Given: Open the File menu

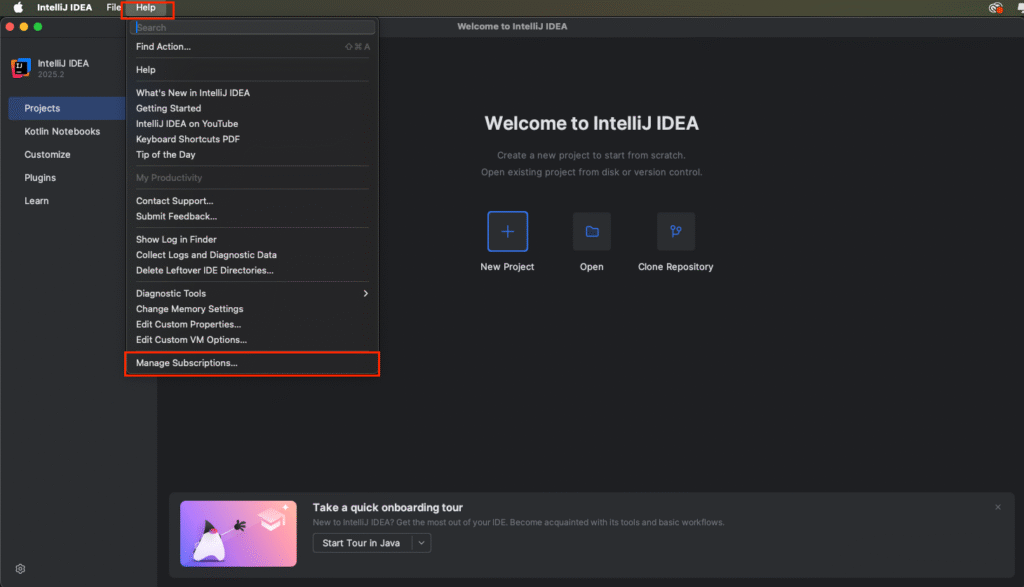Looking at the screenshot, I should (x=112, y=7).
